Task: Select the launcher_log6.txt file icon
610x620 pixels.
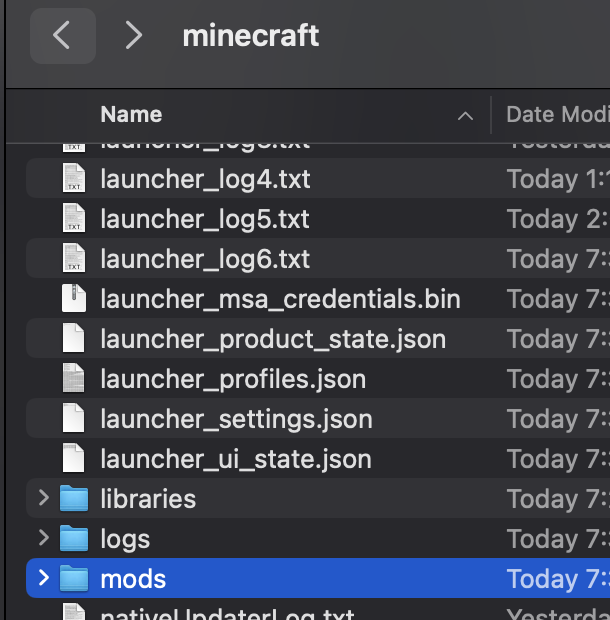Action: tap(74, 258)
